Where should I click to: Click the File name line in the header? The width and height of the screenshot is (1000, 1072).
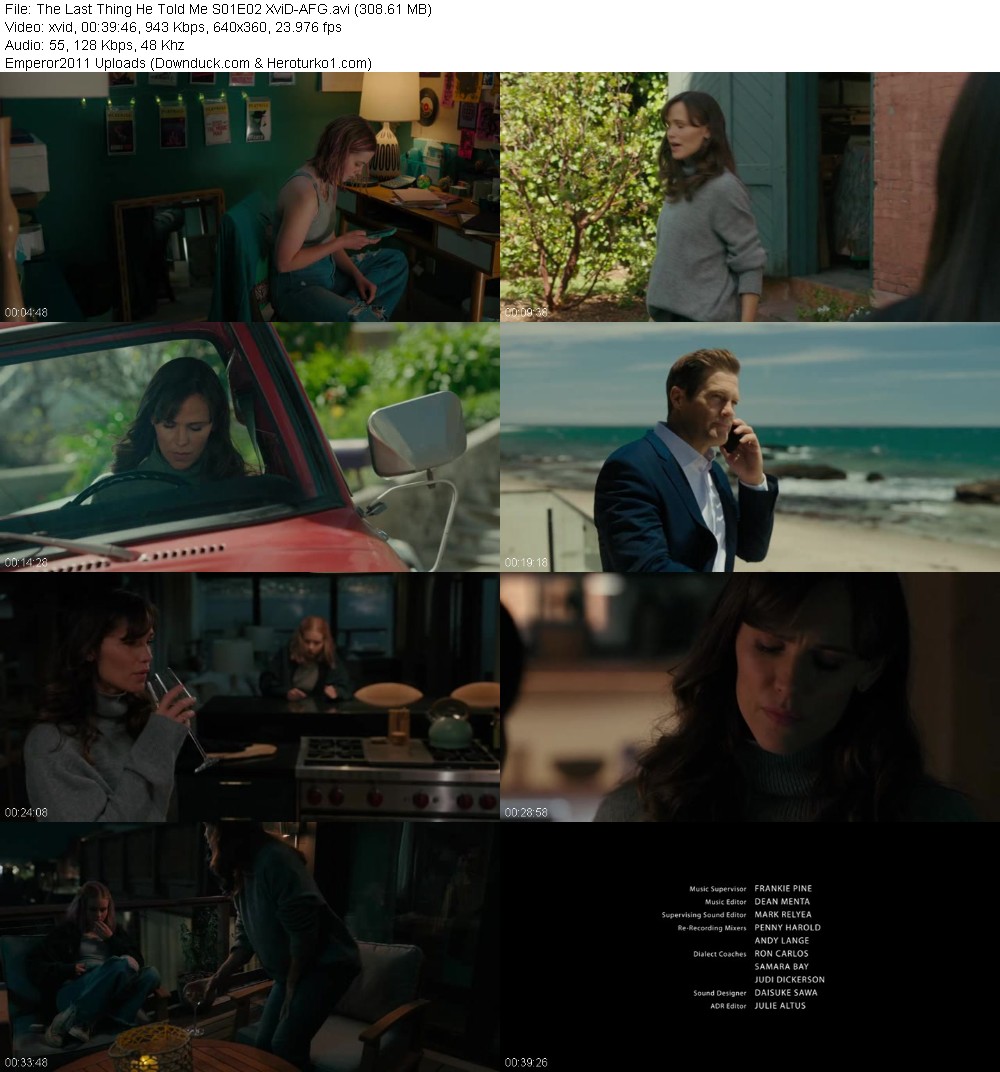click(x=218, y=10)
